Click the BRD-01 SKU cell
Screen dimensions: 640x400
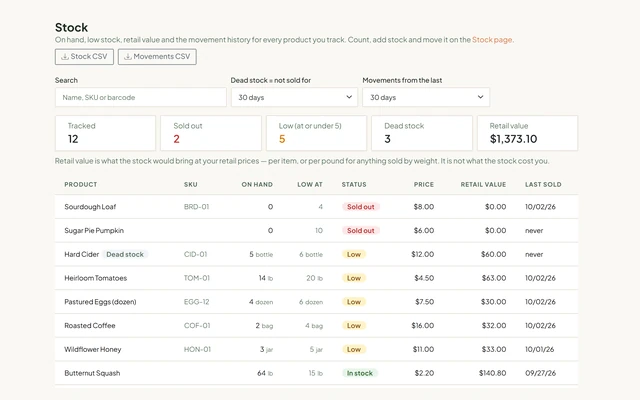tap(196, 207)
